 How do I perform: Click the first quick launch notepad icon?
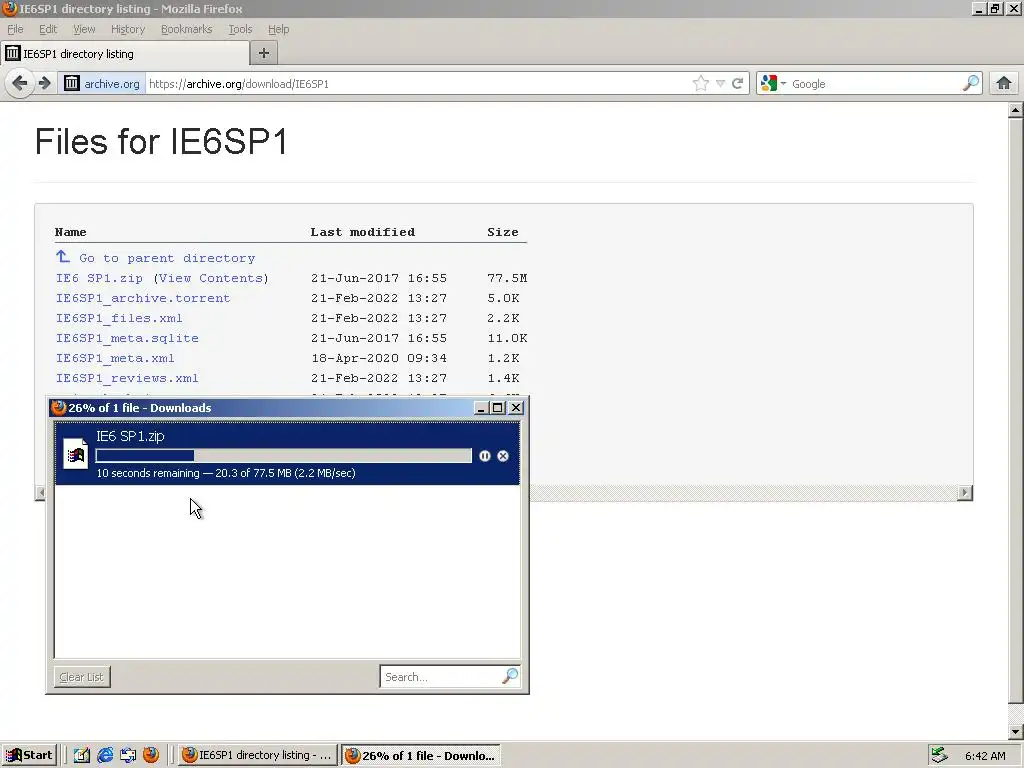pos(82,756)
